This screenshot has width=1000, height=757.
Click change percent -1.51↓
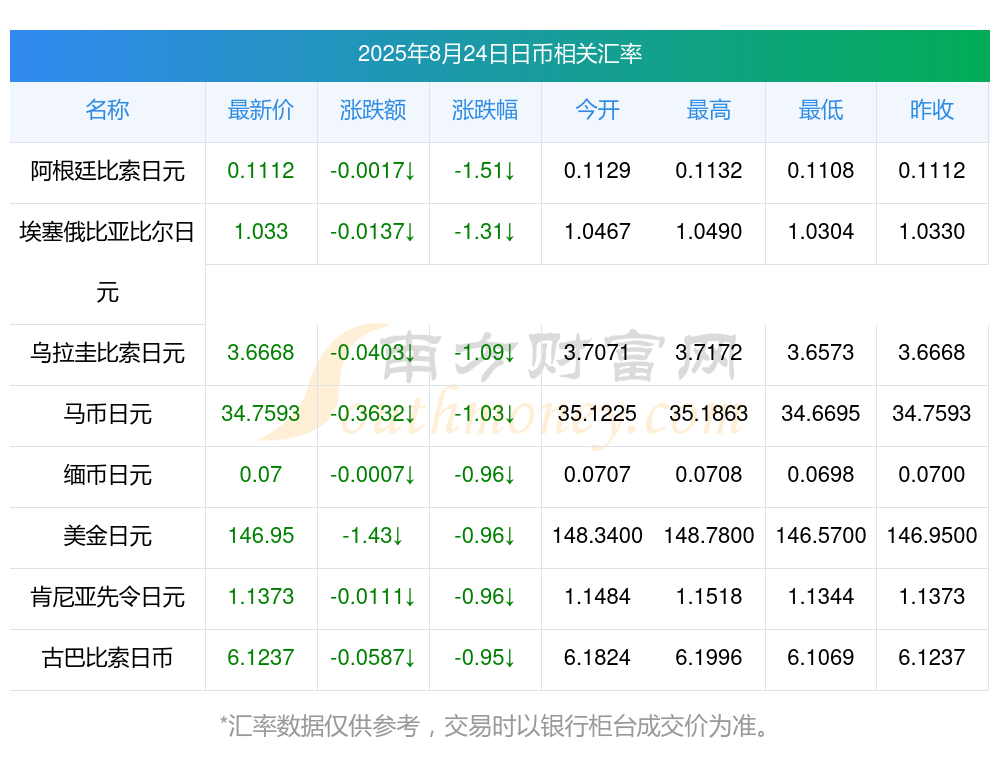coord(485,171)
